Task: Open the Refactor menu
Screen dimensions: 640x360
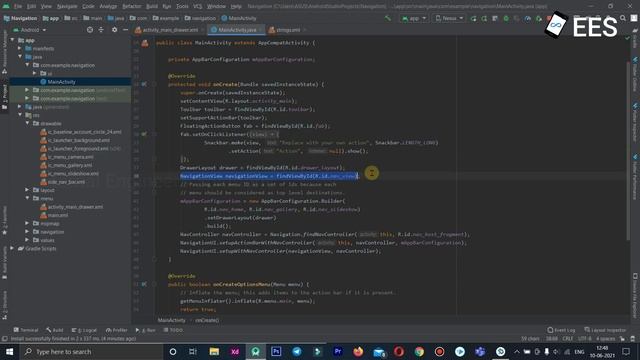Action: tap(131, 6)
